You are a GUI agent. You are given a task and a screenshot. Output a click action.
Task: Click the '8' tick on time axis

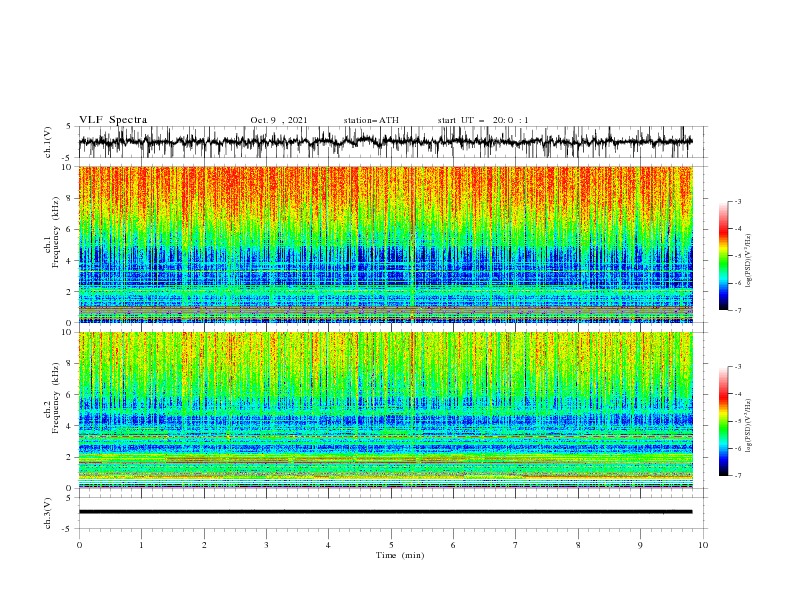(578, 545)
